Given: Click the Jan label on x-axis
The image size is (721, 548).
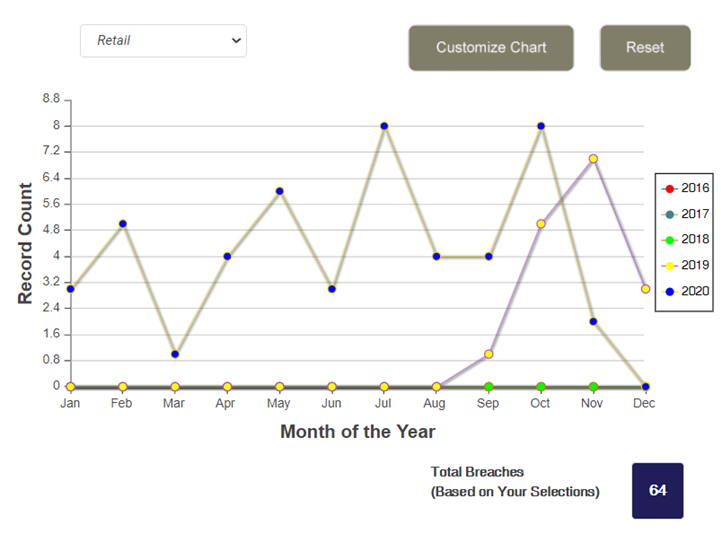Looking at the screenshot, I should 70,403.
